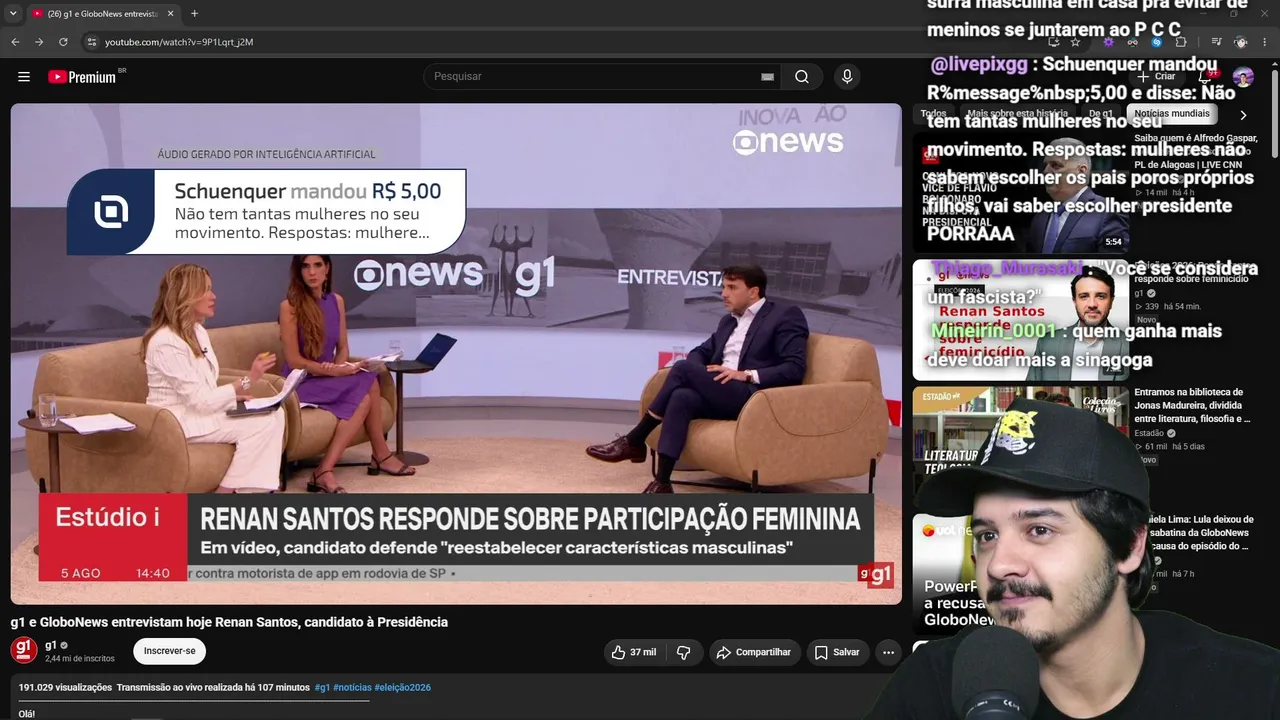Click the Inscrever-se subscribe button
Image resolution: width=1280 pixels, height=720 pixels.
(169, 651)
